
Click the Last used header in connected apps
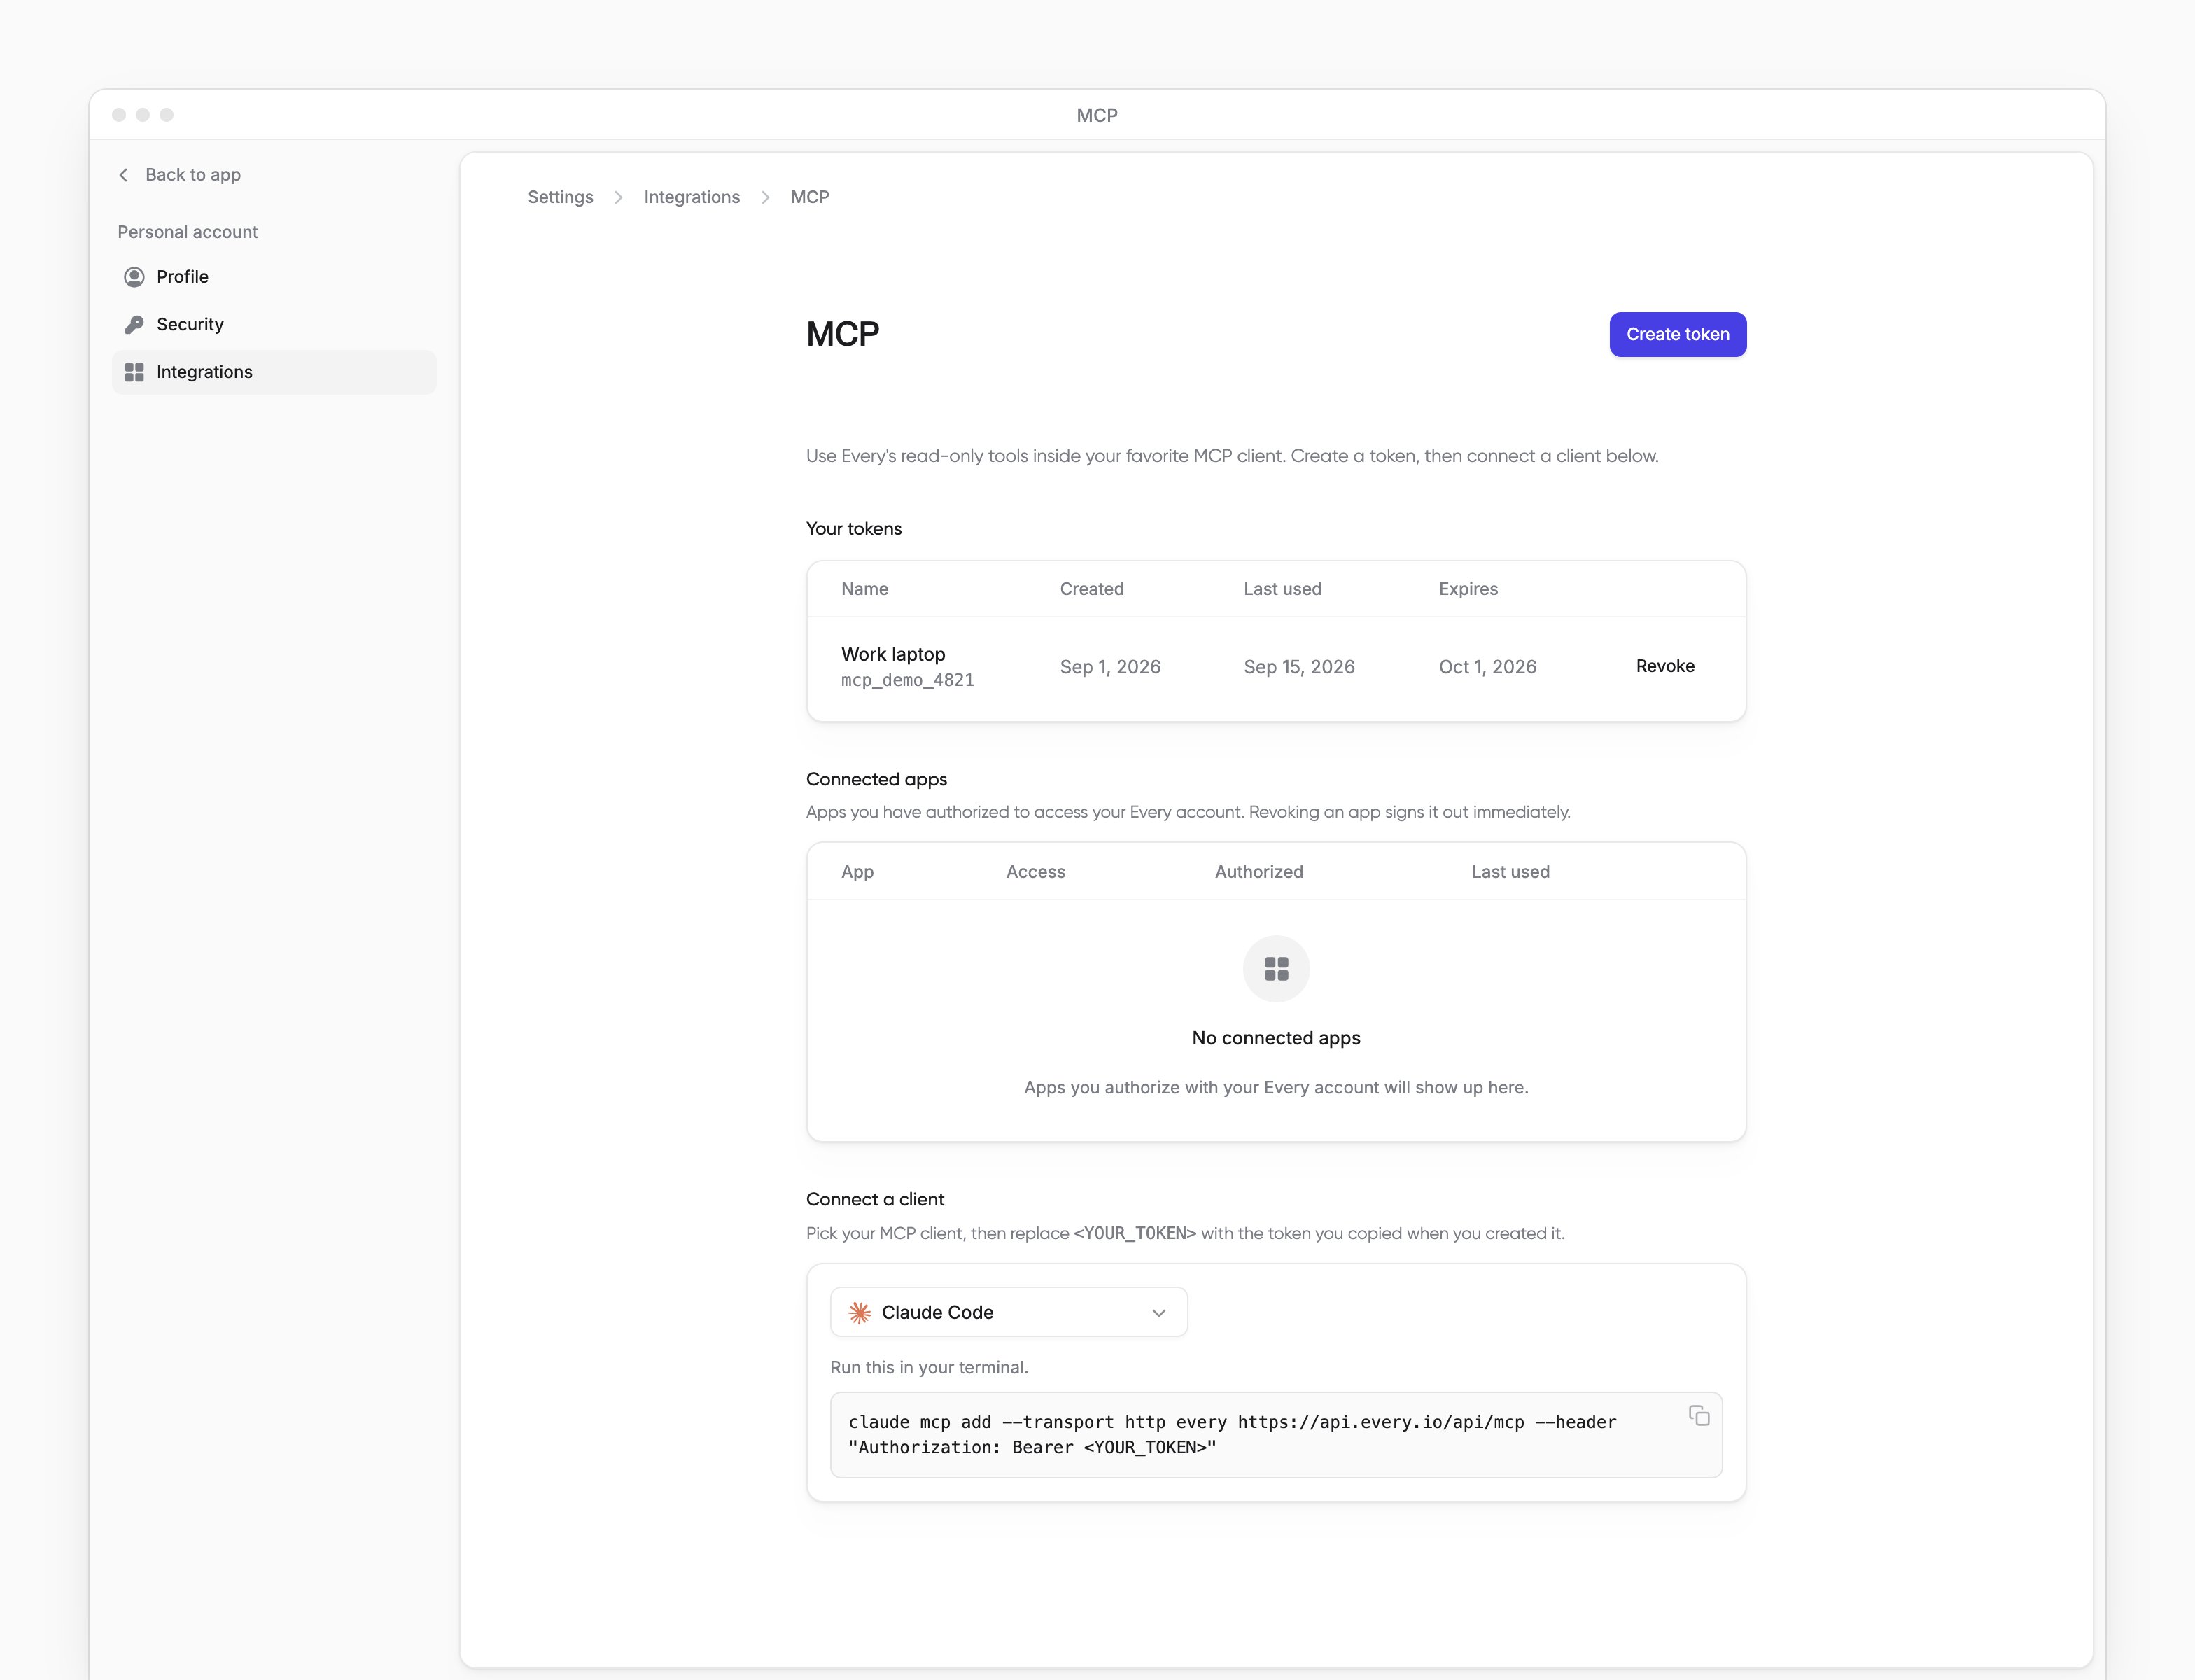(1510, 872)
